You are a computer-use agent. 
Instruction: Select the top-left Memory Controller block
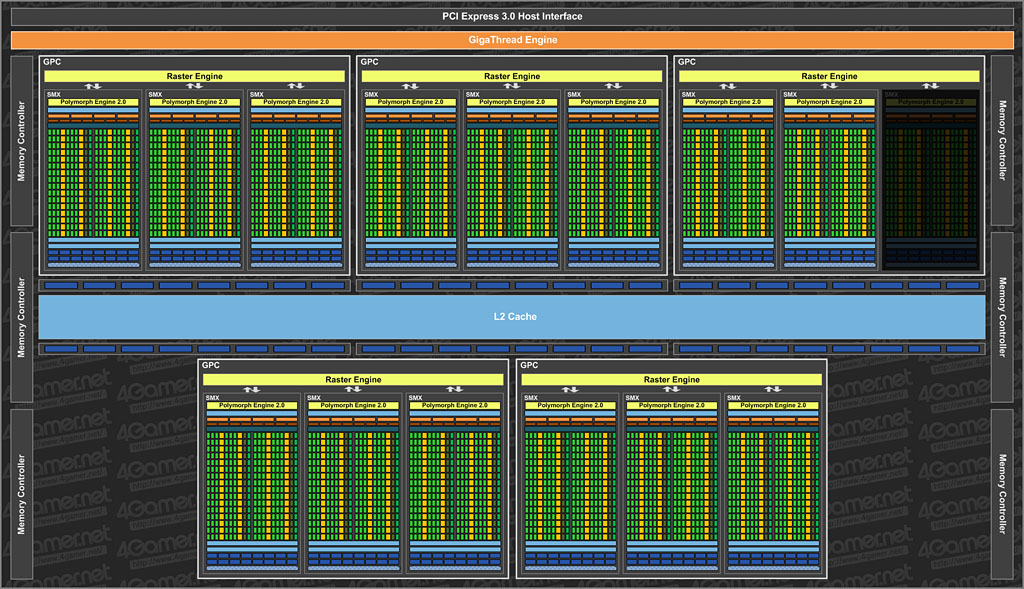click(21, 141)
